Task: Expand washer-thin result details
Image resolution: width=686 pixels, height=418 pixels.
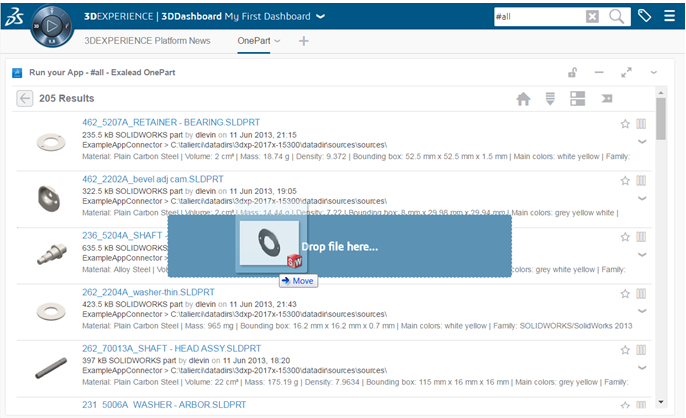Action: tap(642, 311)
